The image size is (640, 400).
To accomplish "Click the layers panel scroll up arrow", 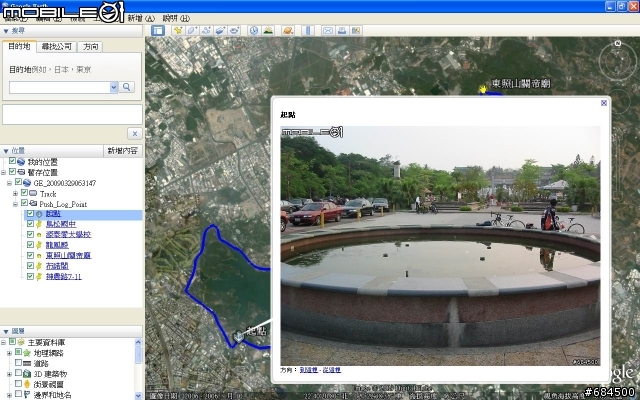I will tap(138, 342).
